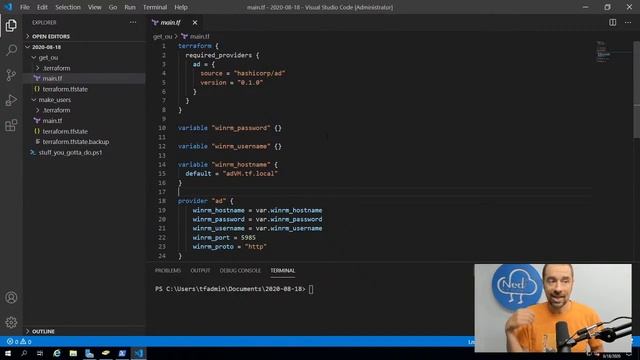
Task: Click errors and warnings count in status bar
Action: 19,341
